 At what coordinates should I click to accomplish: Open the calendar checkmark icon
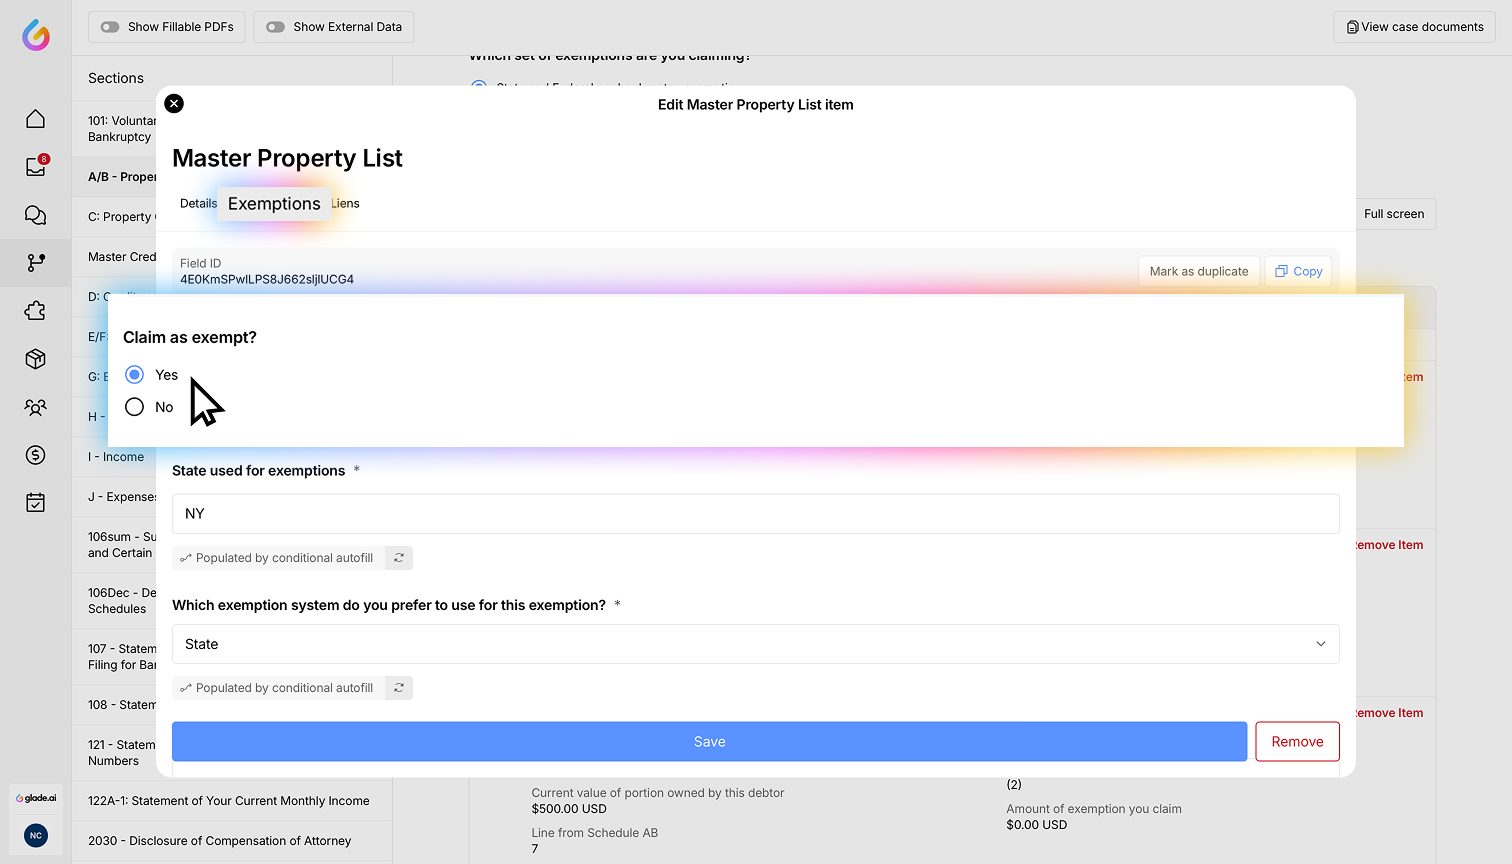coord(35,502)
